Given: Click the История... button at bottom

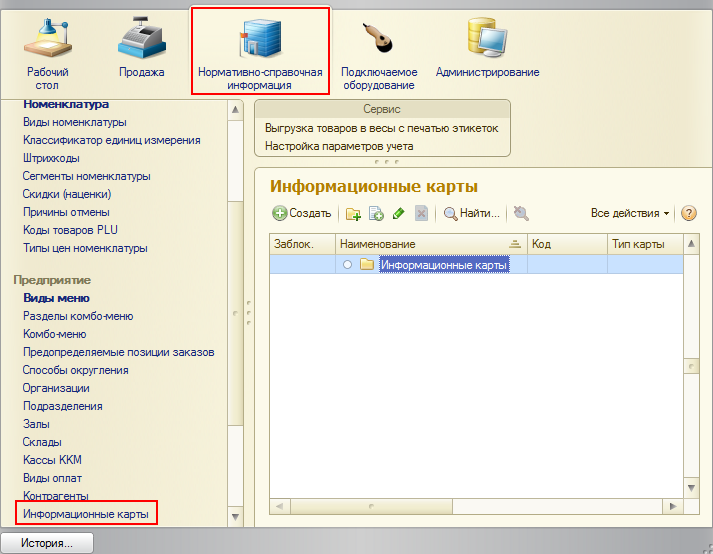Looking at the screenshot, I should pos(47,543).
